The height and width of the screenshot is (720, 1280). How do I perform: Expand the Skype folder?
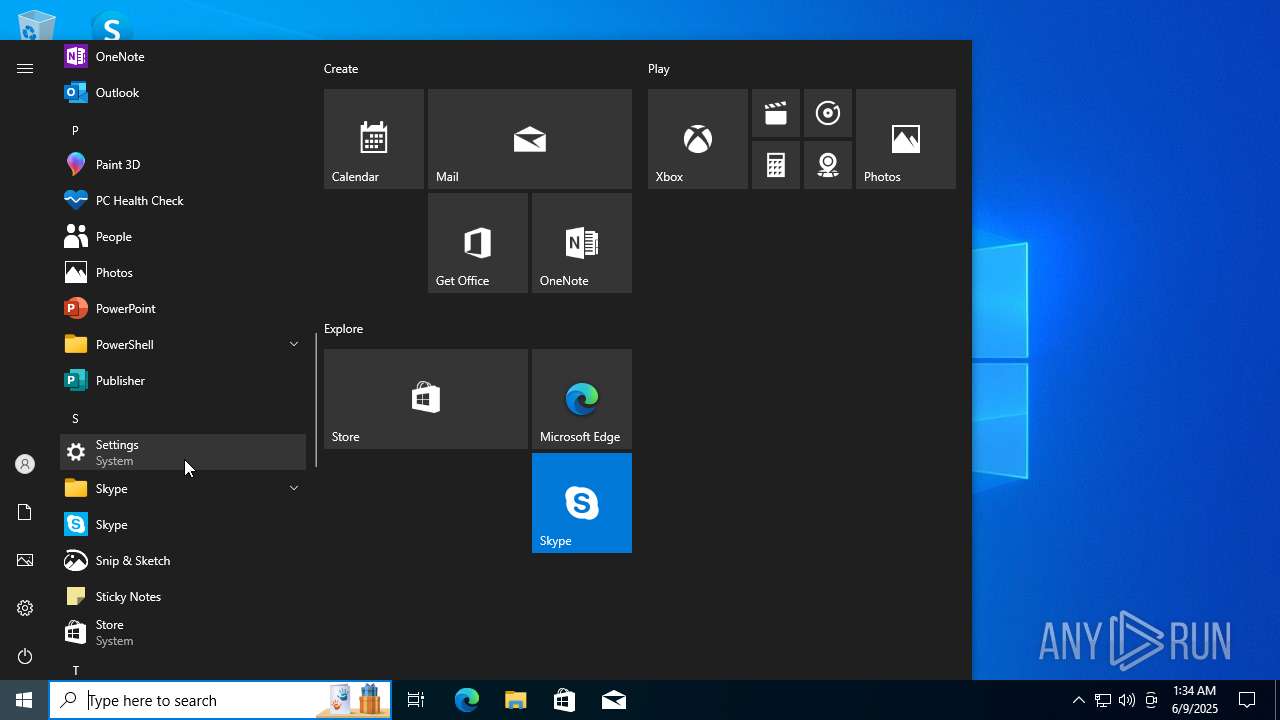183,488
